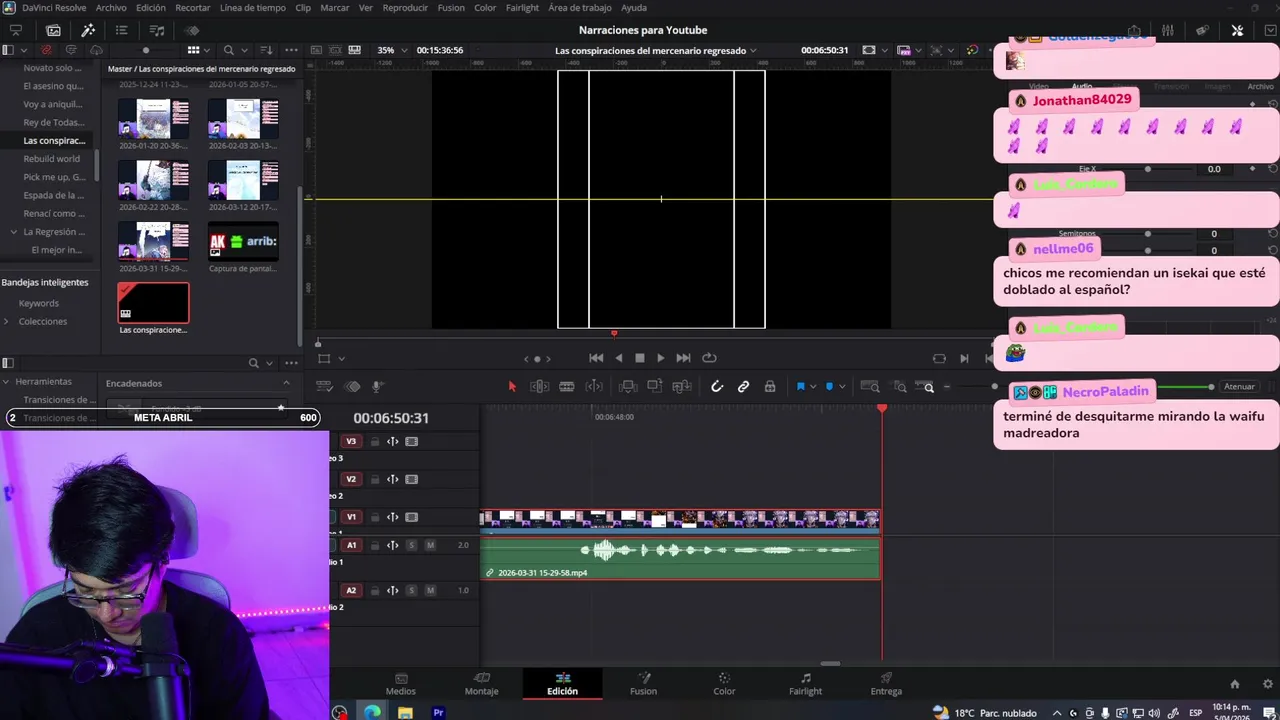Click the Overwrite clip tool

click(655, 386)
